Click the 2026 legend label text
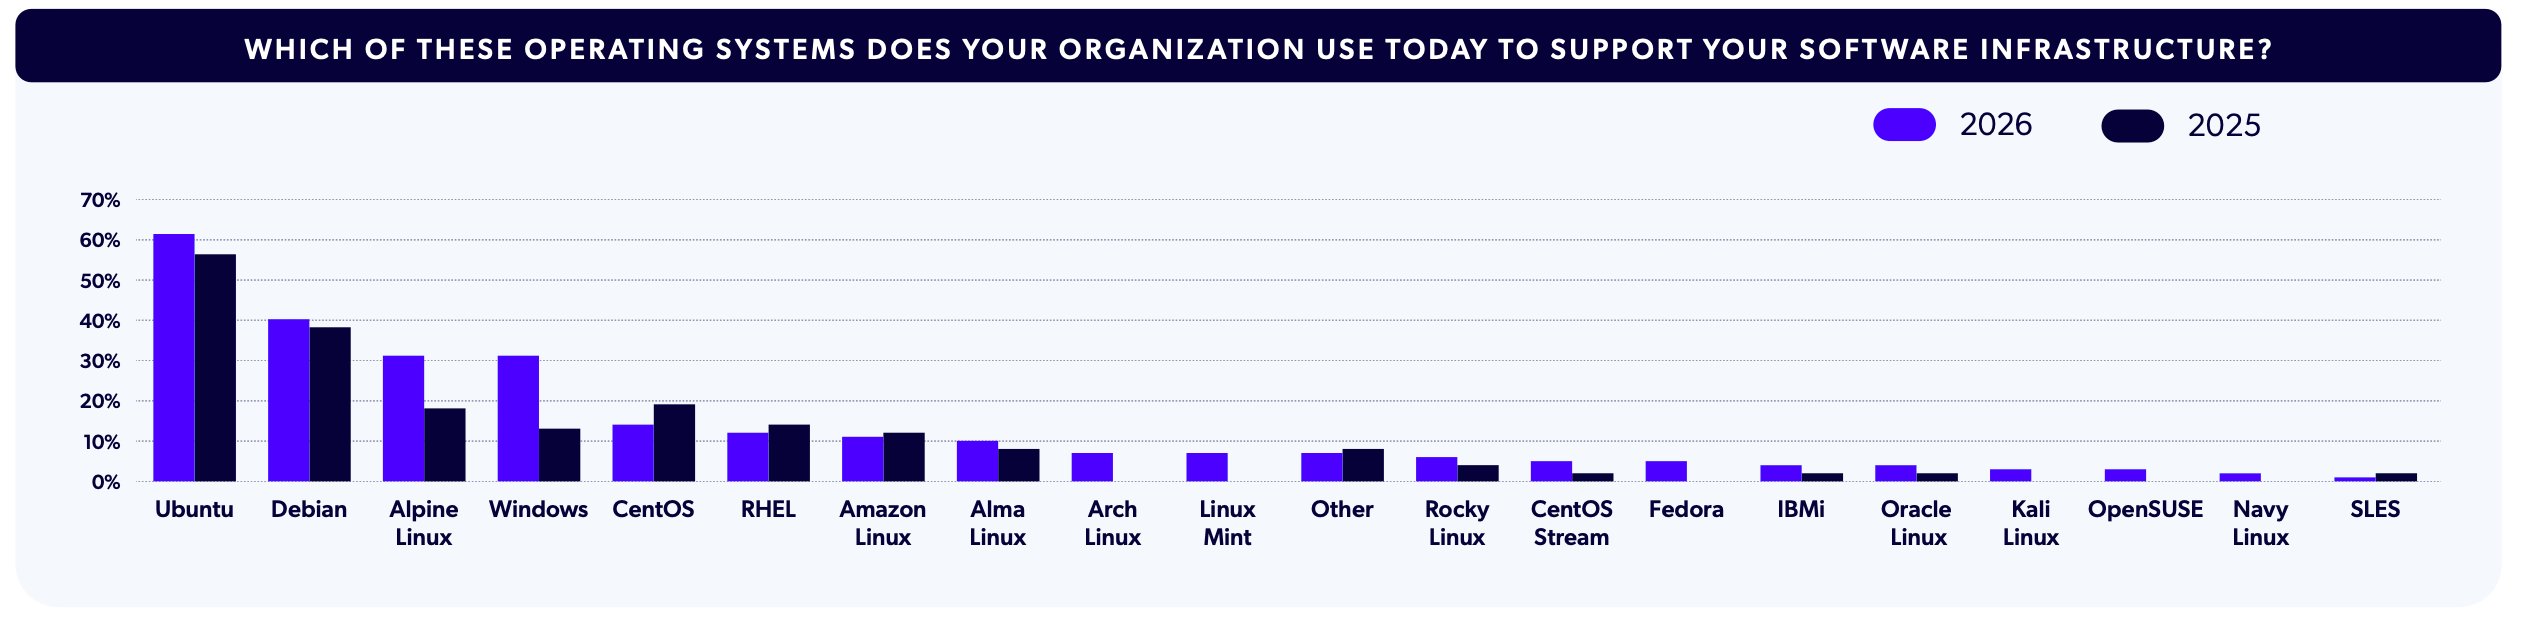This screenshot has height=624, width=2526. point(1995,125)
